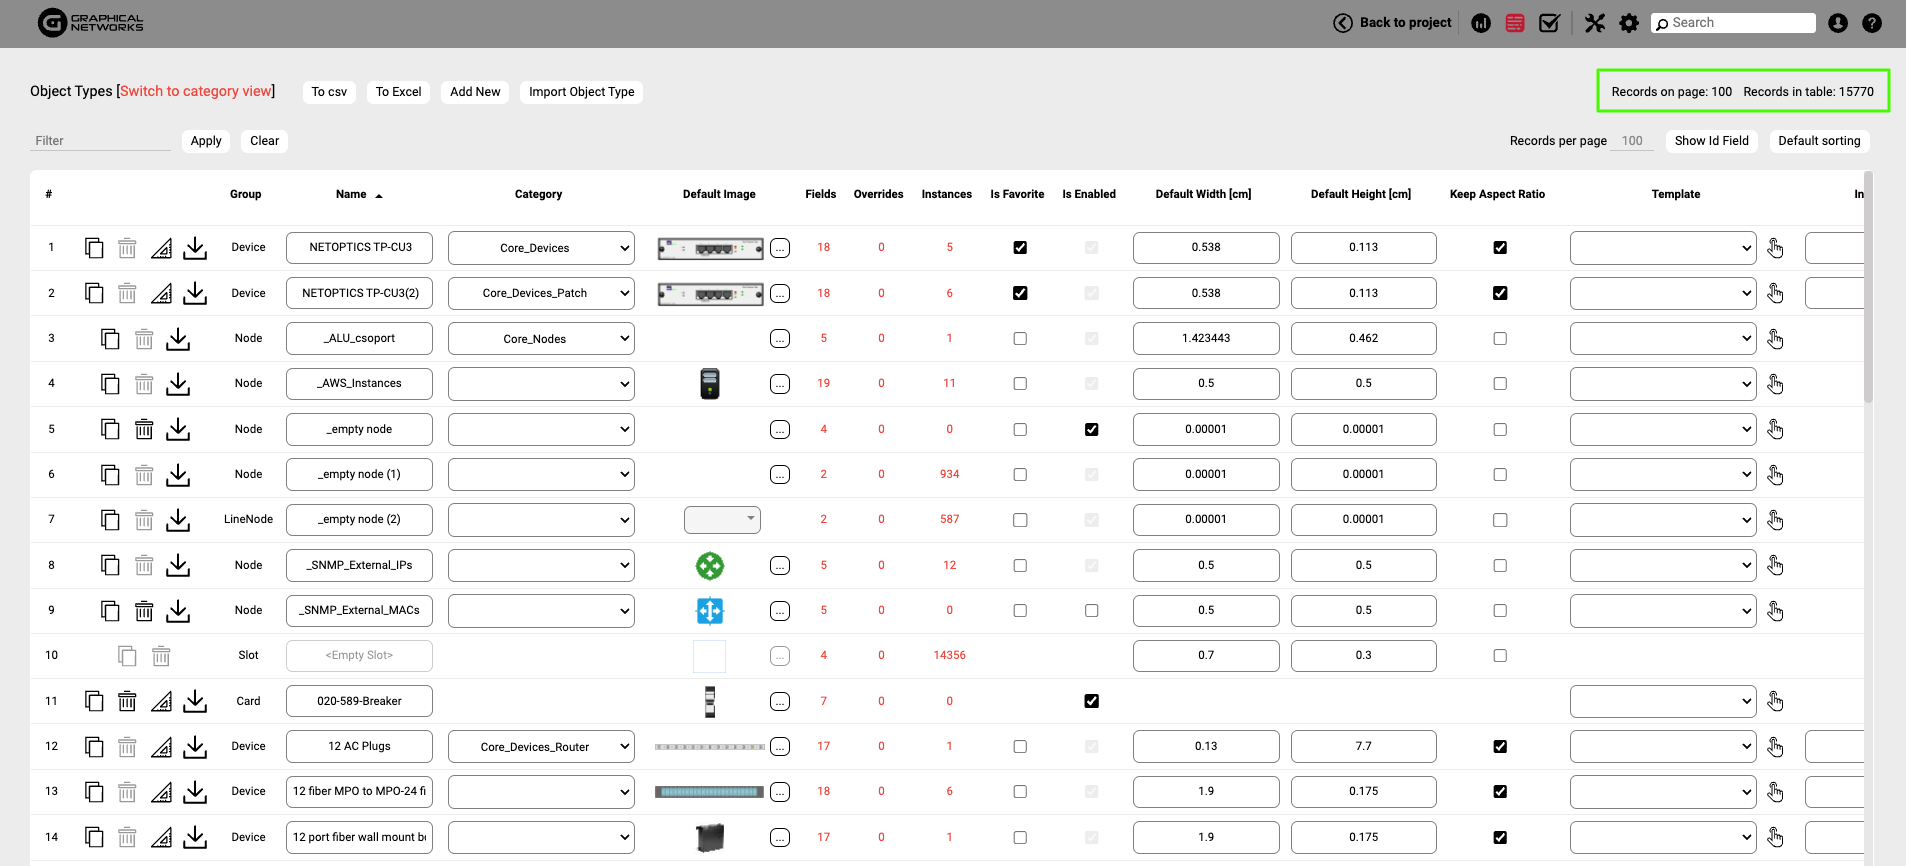Image resolution: width=1906 pixels, height=866 pixels.
Task: Click the Import Object Type button
Action: click(581, 92)
